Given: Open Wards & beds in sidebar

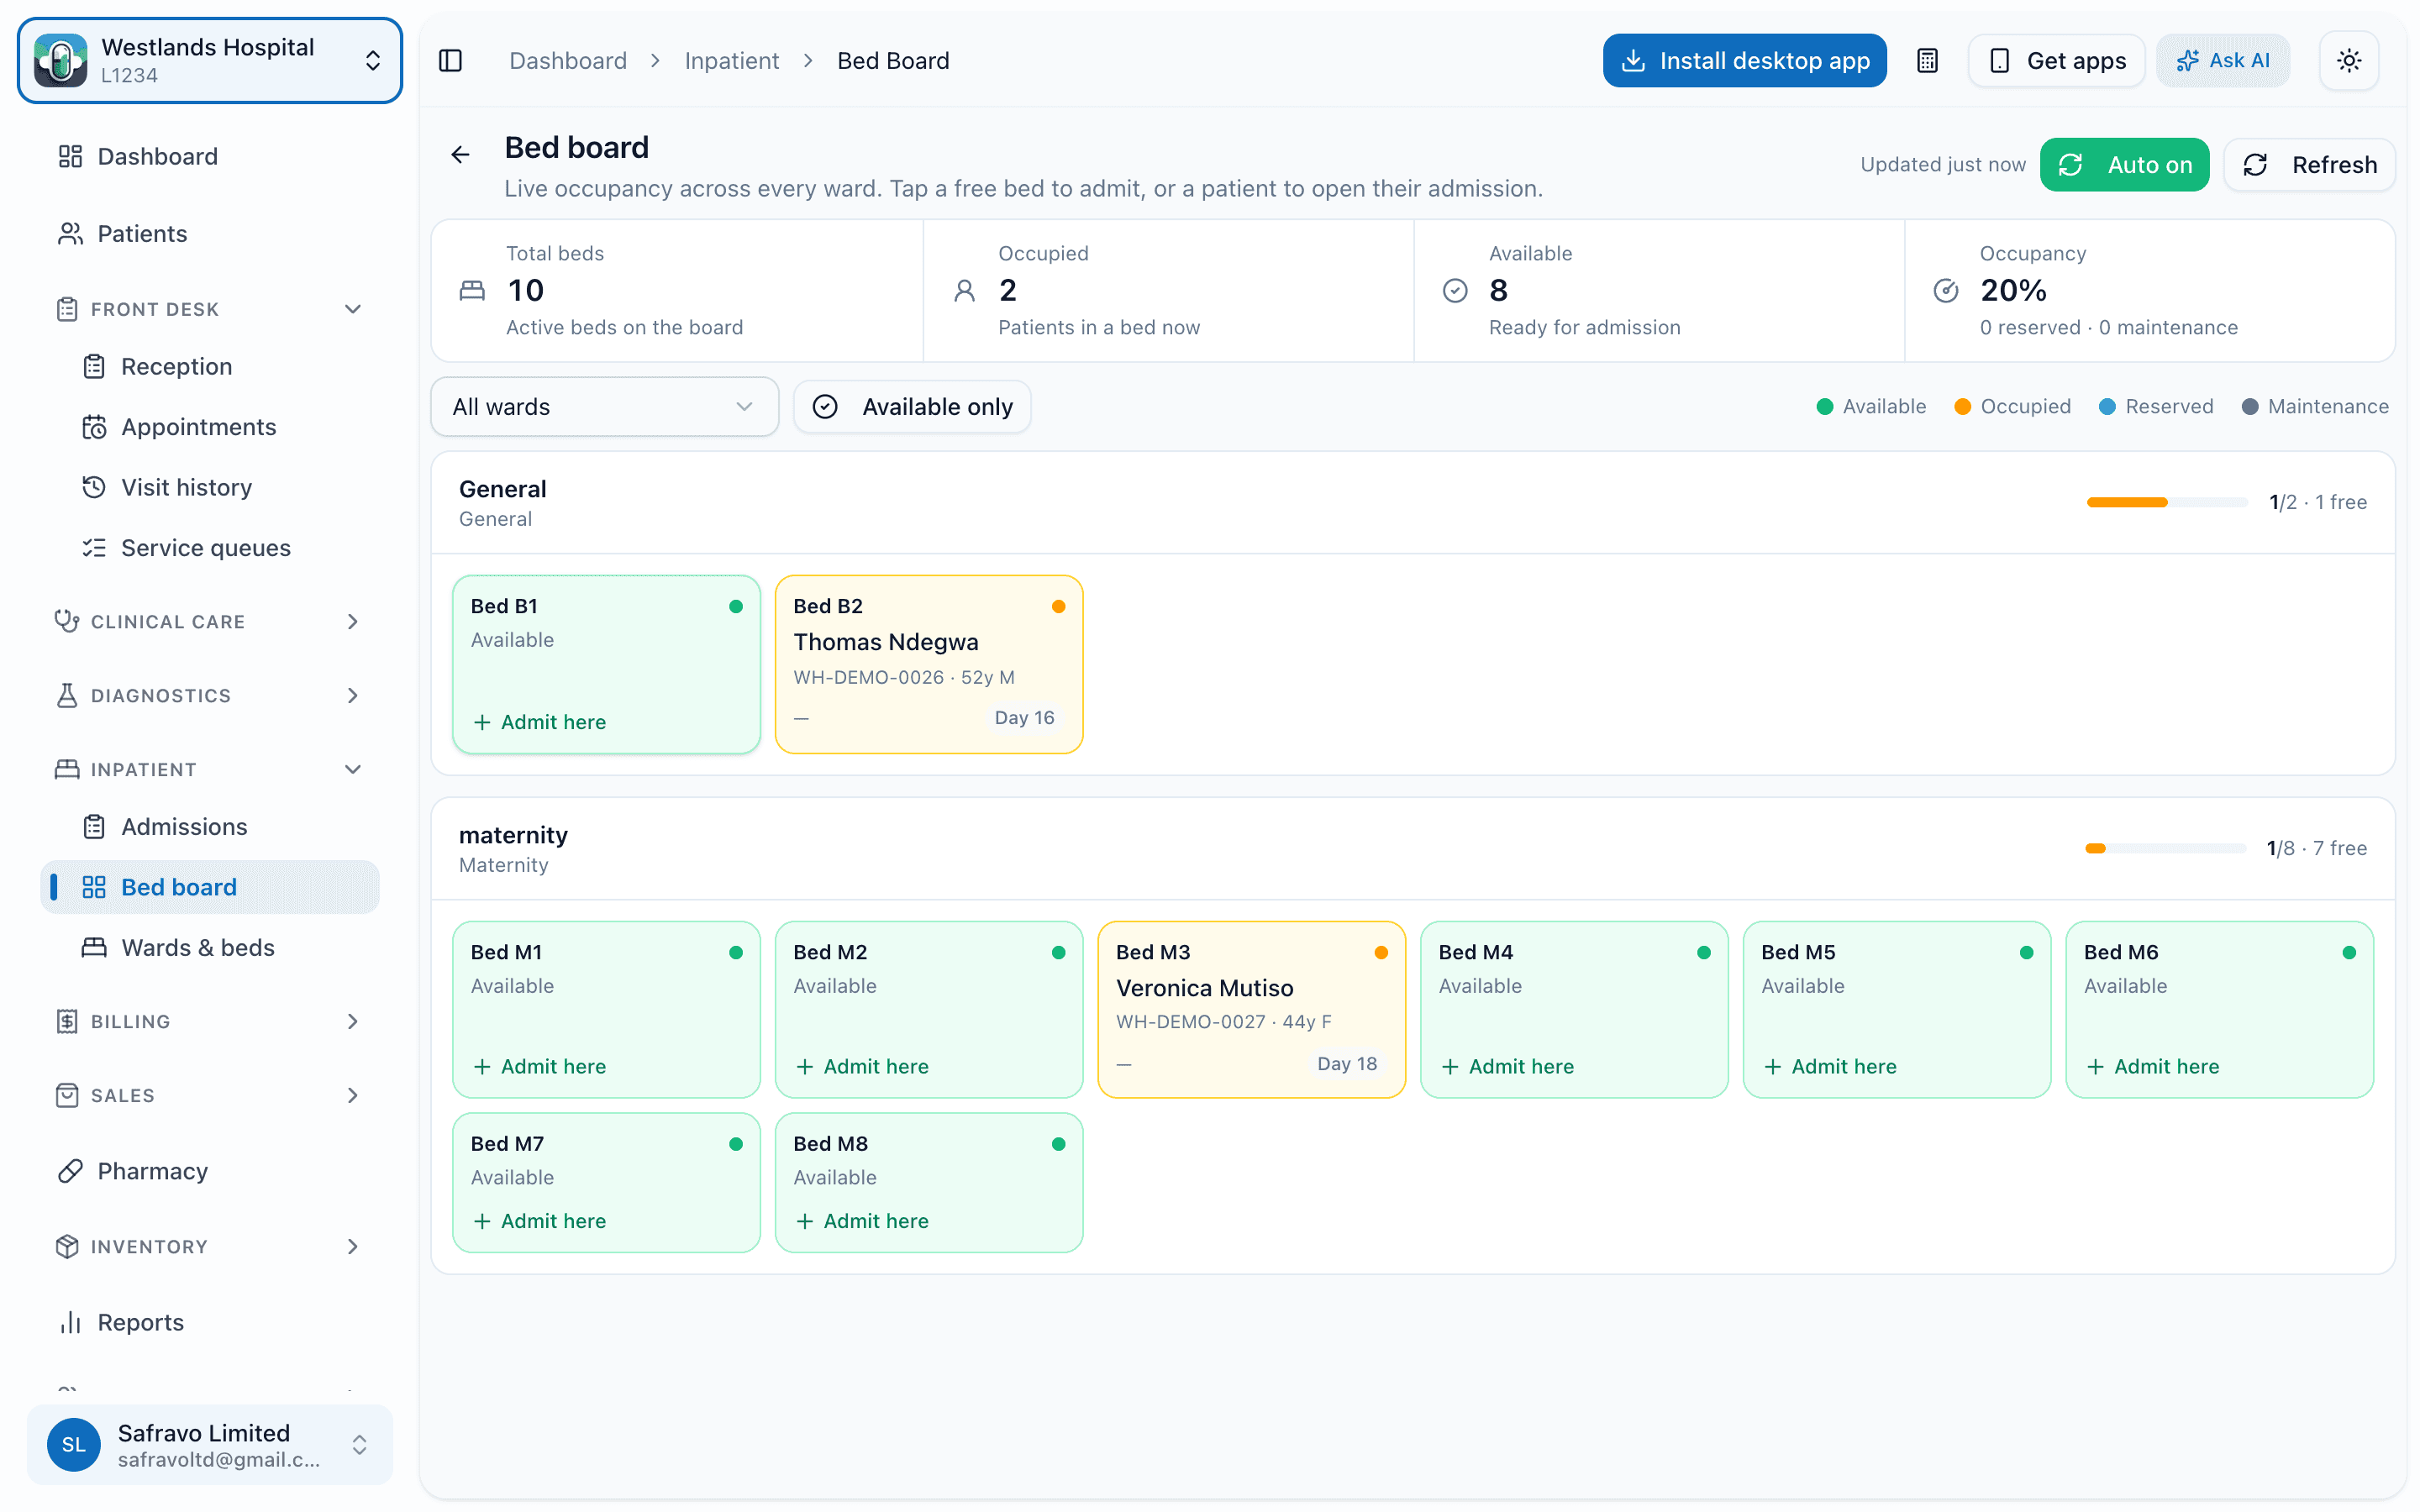Looking at the screenshot, I should coord(210,948).
